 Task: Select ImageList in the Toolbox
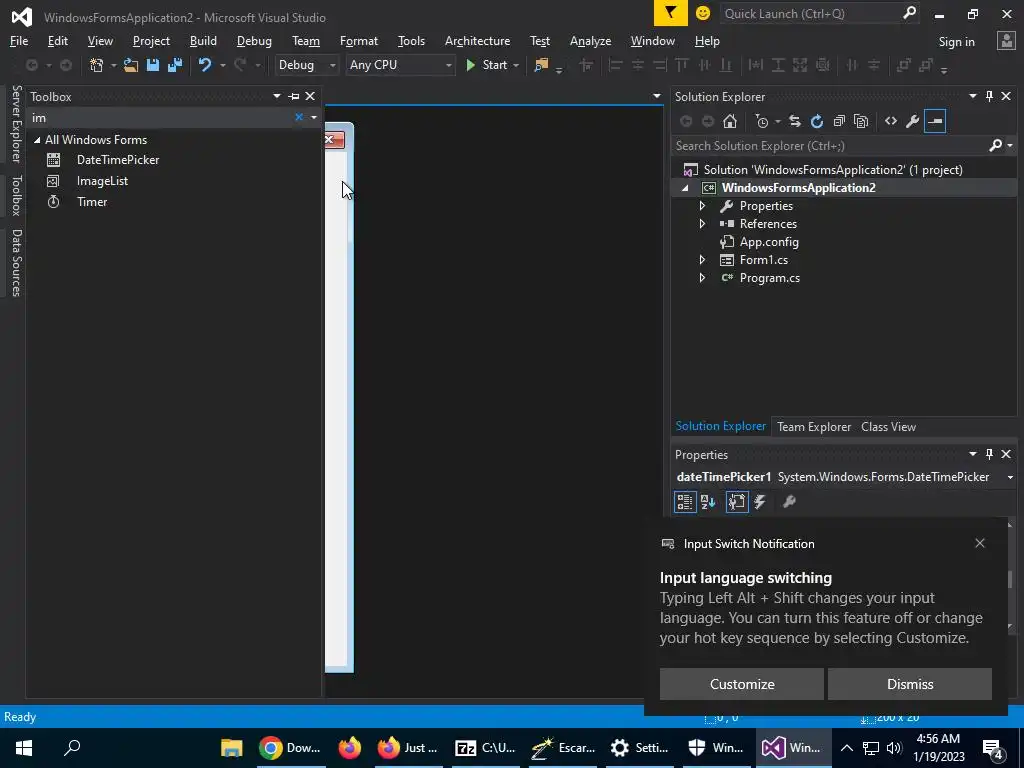102,181
